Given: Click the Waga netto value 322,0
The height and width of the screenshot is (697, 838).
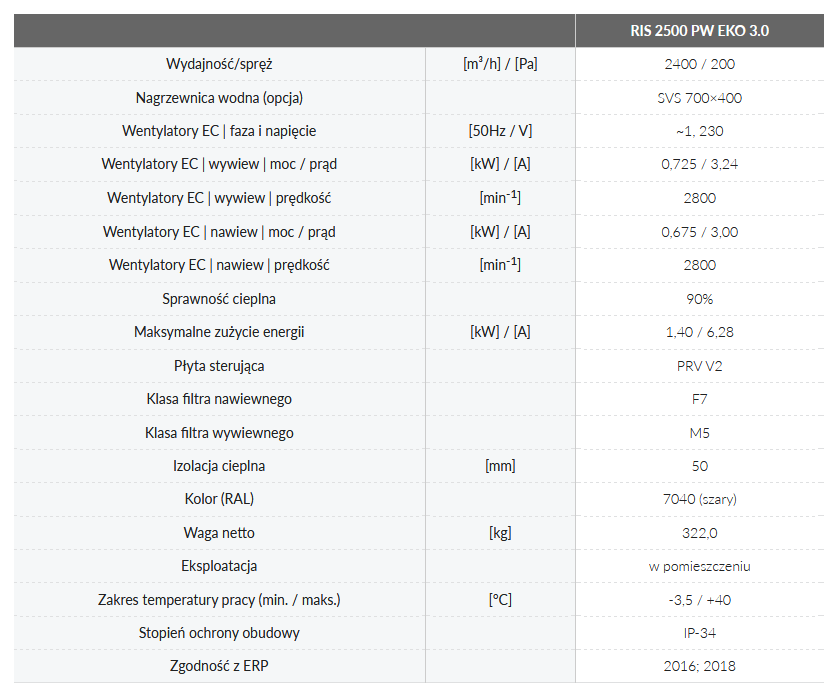Looking at the screenshot, I should click(x=699, y=533).
